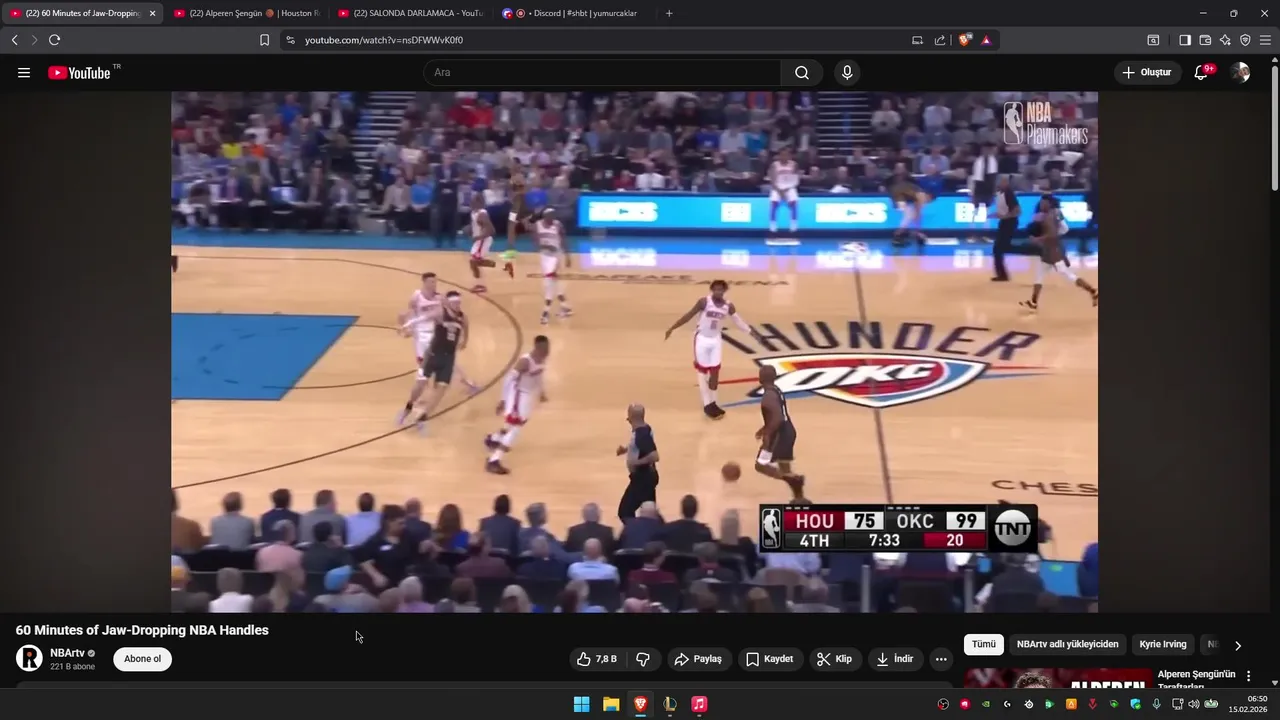Click the search magnifier button
The image size is (1280, 720).
(x=802, y=73)
